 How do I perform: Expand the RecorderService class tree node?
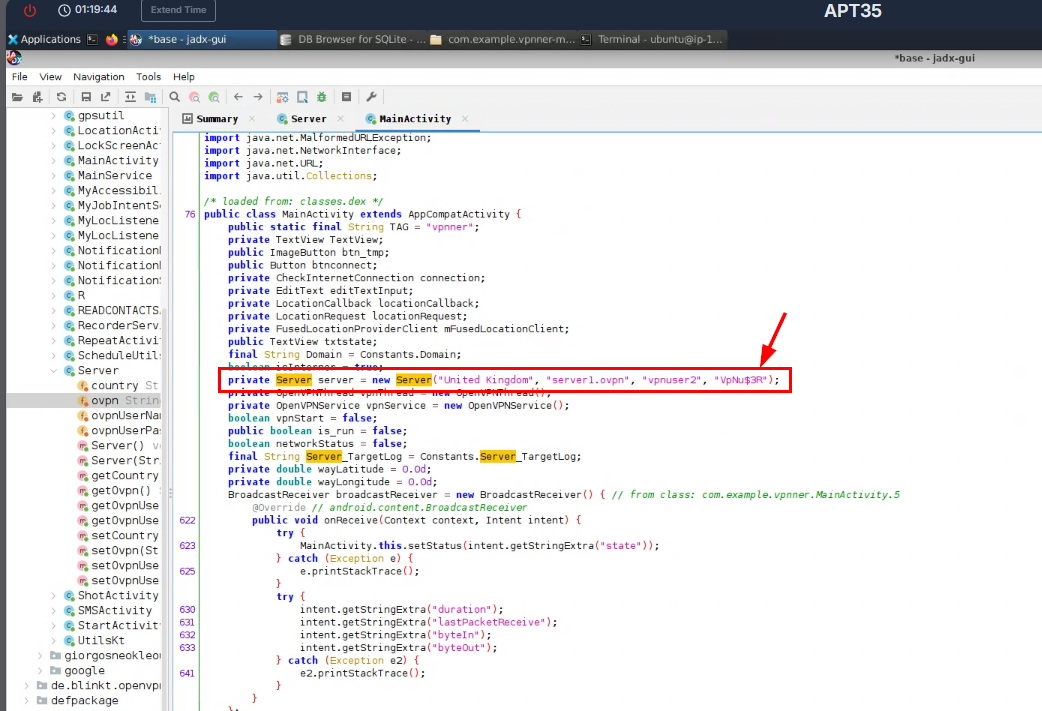coord(54,326)
